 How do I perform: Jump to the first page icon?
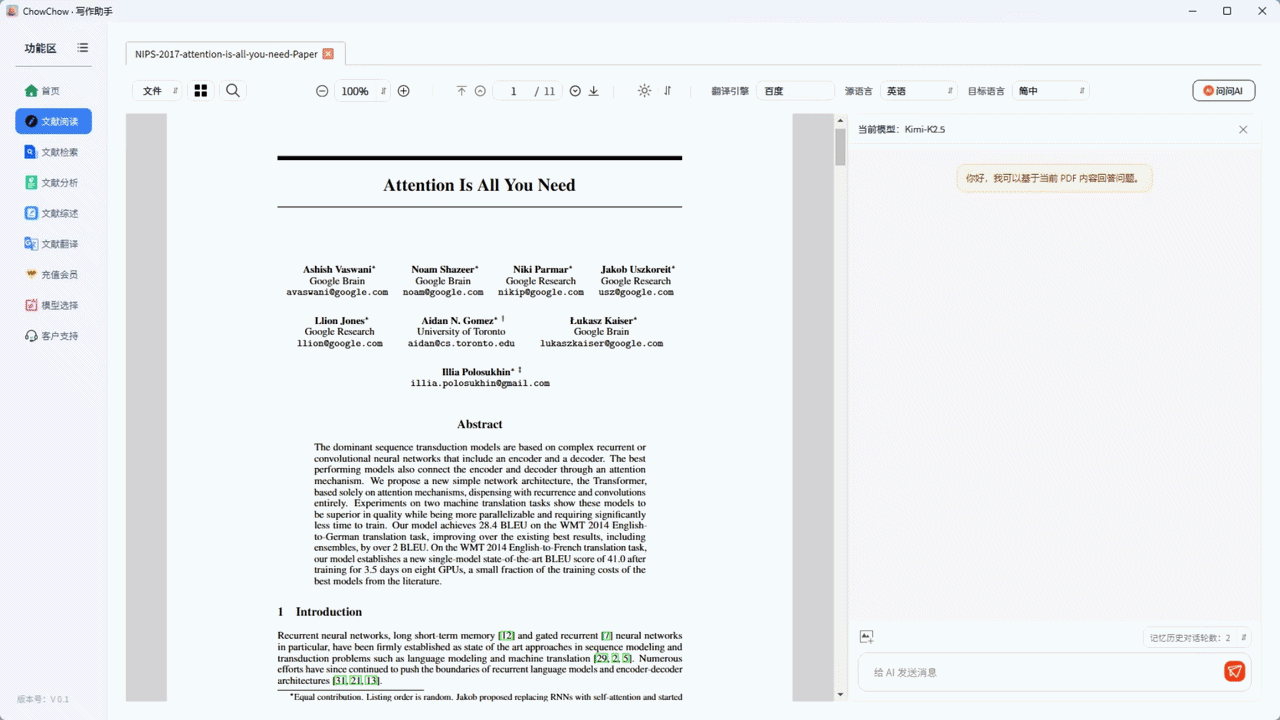tap(461, 91)
